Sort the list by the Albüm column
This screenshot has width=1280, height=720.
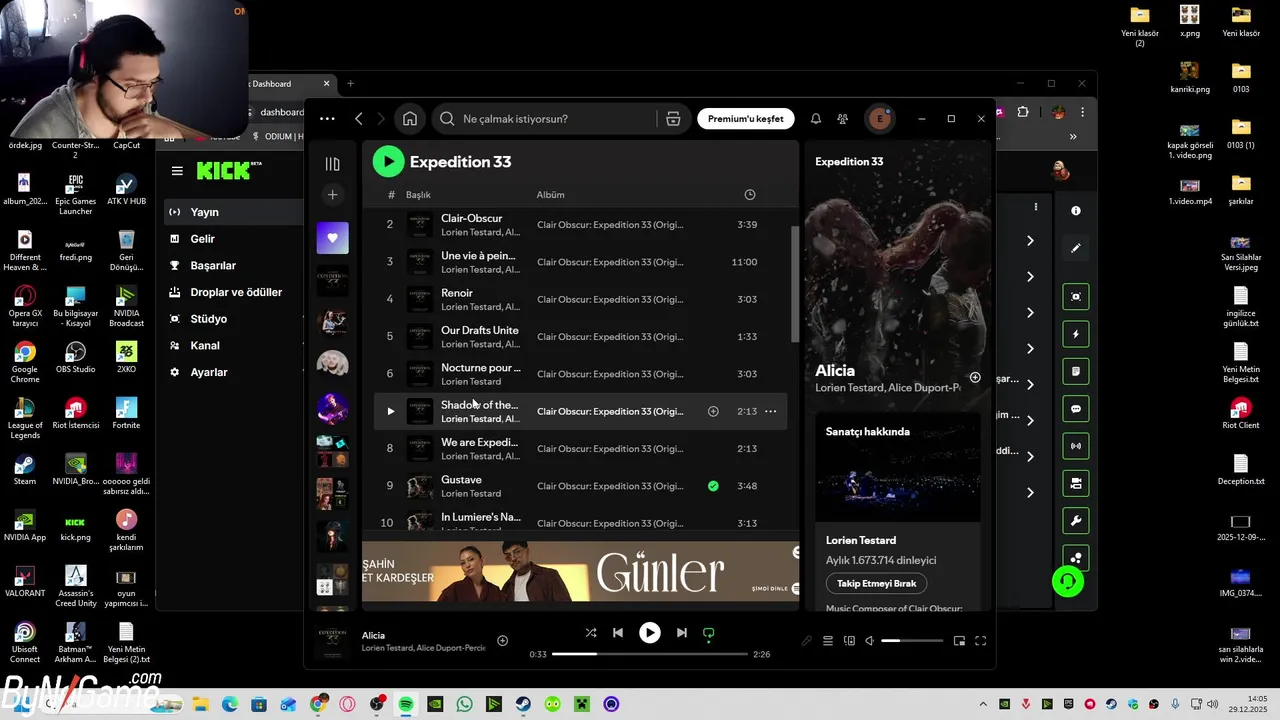[551, 195]
